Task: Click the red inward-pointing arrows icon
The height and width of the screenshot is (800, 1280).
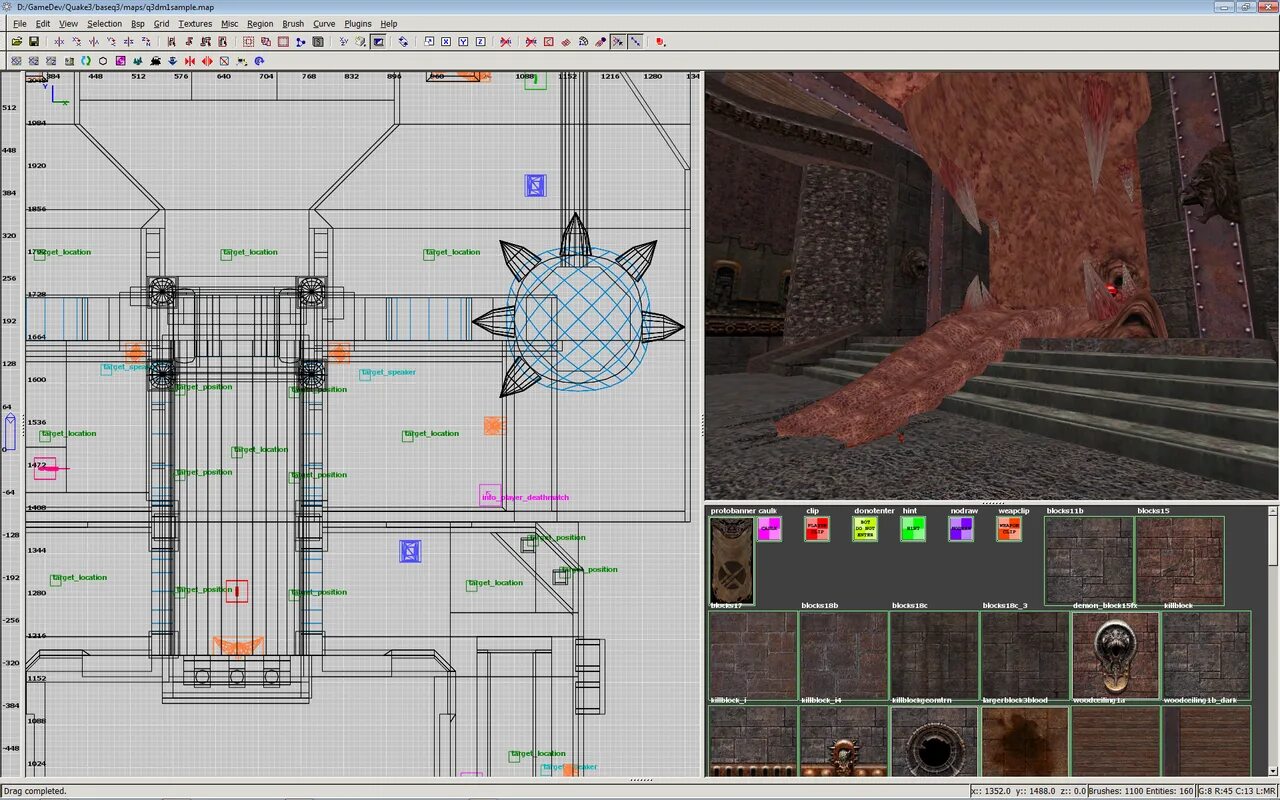Action: 189,61
